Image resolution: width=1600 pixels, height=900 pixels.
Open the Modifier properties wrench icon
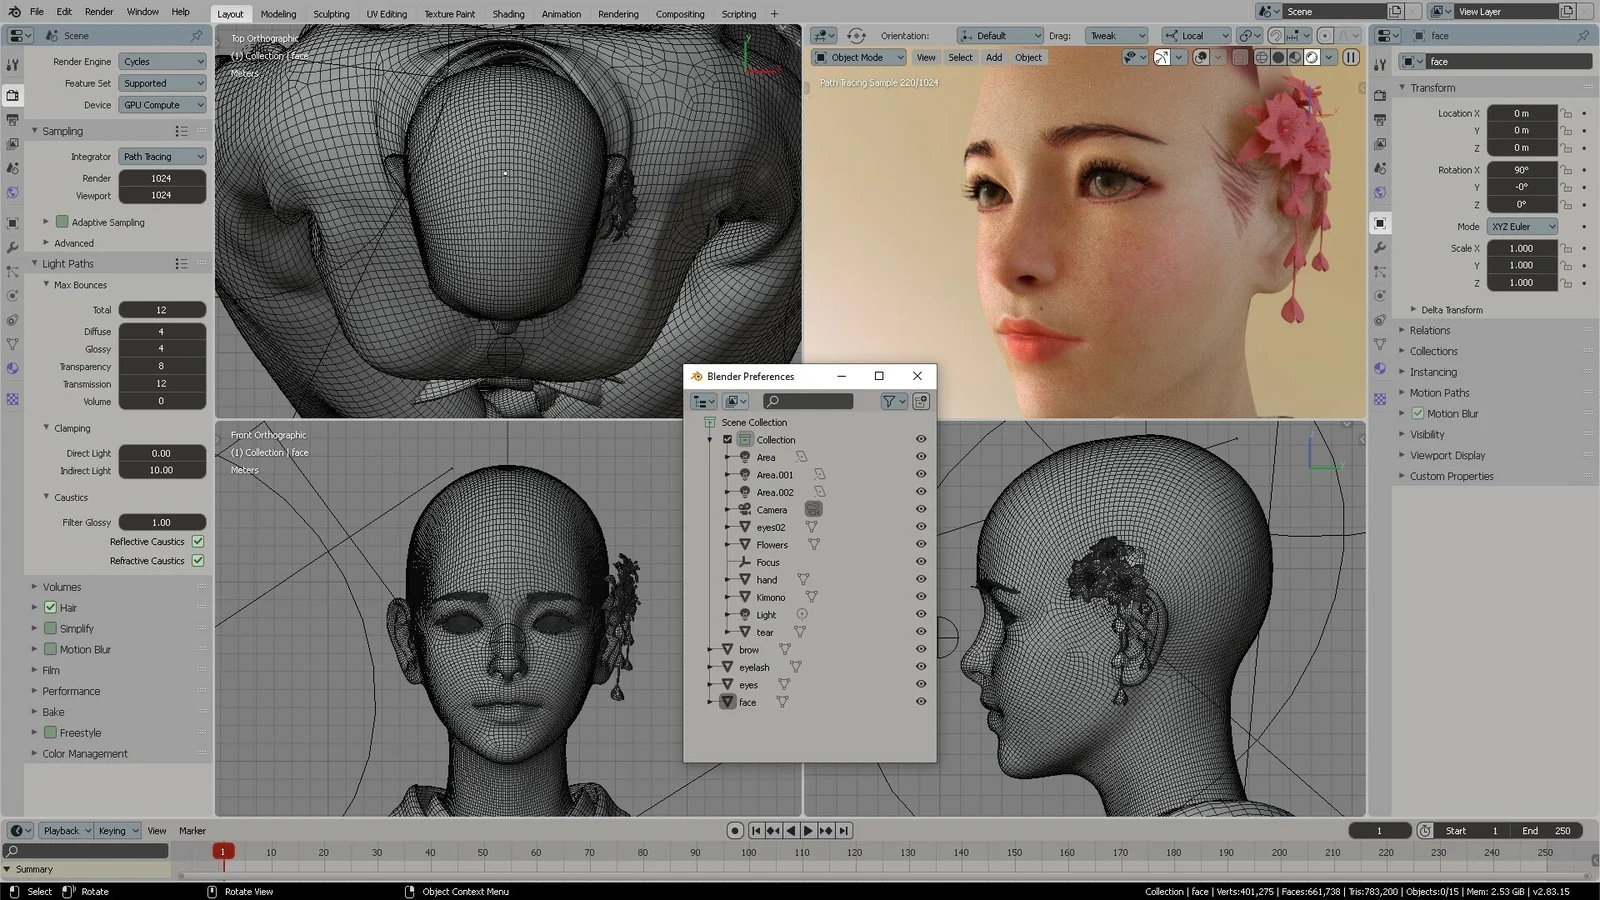(x=13, y=247)
